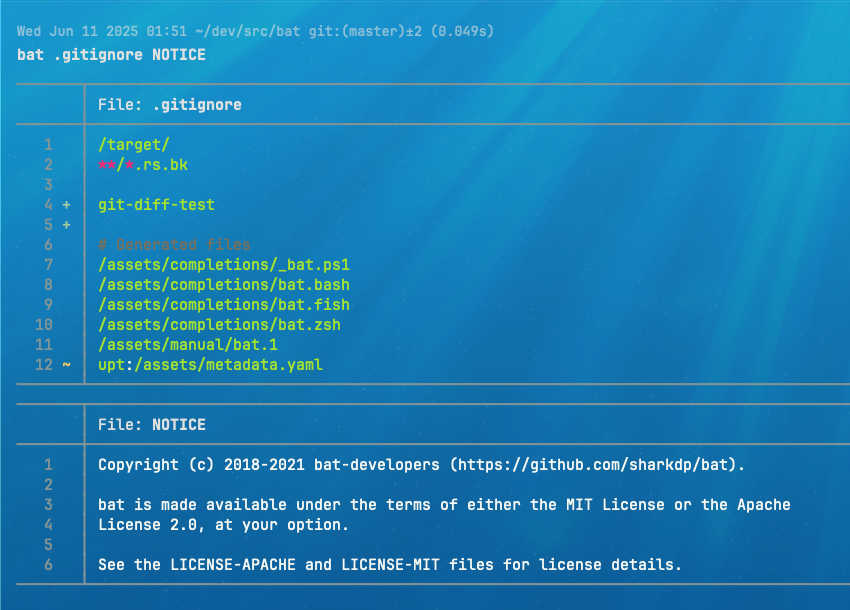Click the line '**/*.rs.bk'
Viewport: 850px width, 610px height.
pos(143,165)
